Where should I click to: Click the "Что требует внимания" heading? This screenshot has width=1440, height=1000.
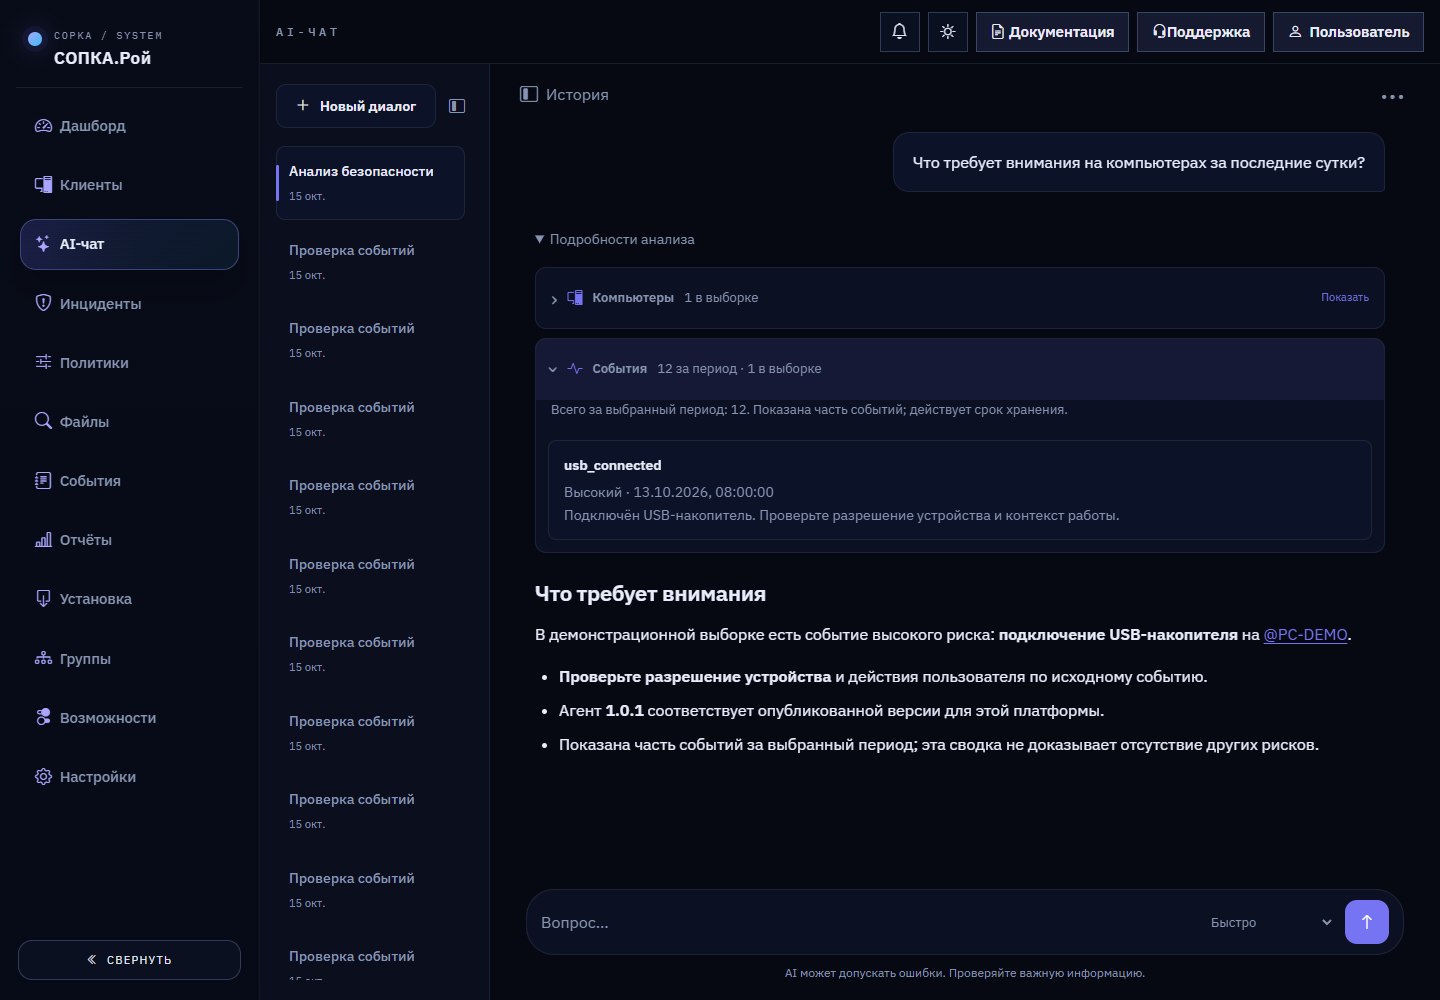coord(650,594)
